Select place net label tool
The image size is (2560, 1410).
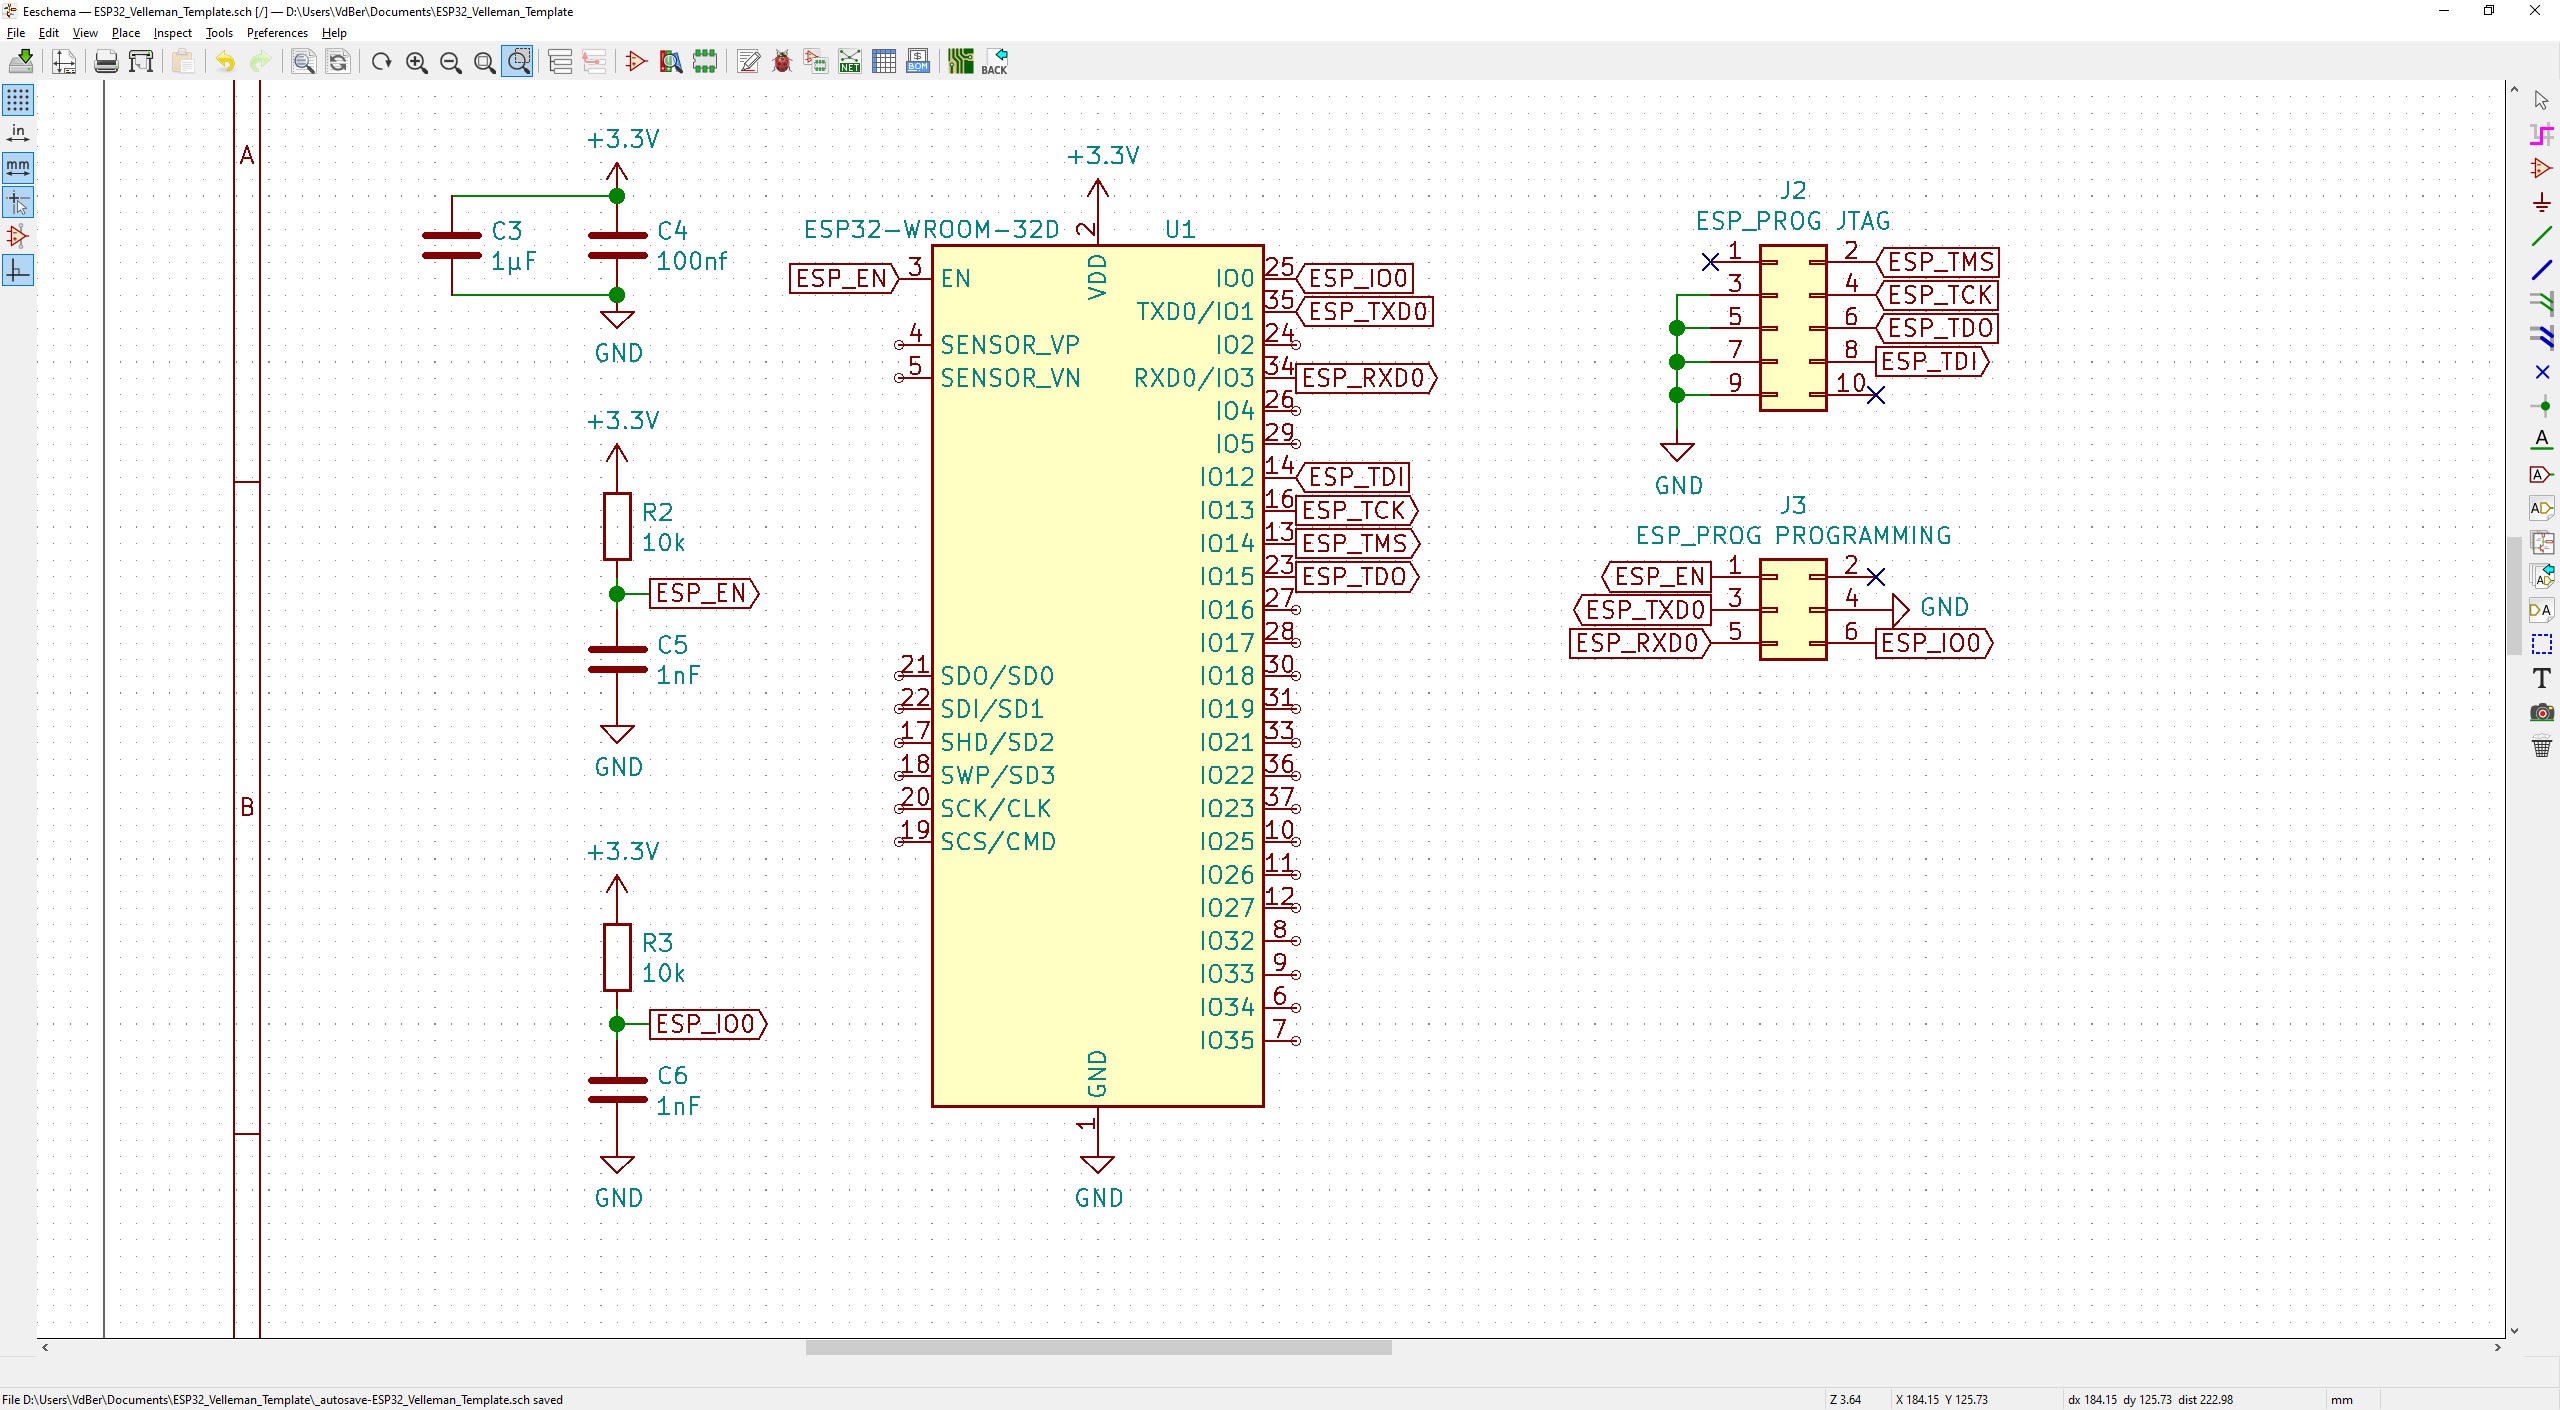pyautogui.click(x=2541, y=440)
